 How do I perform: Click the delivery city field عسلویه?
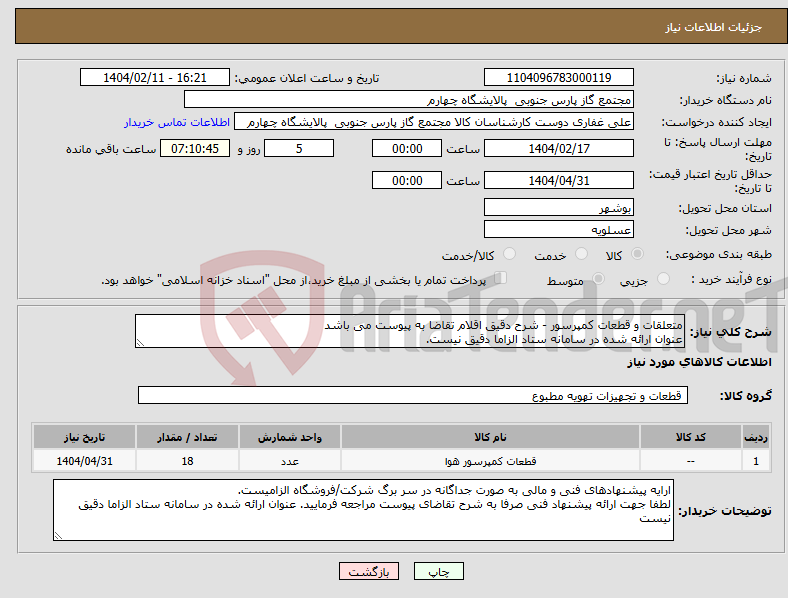coord(558,229)
